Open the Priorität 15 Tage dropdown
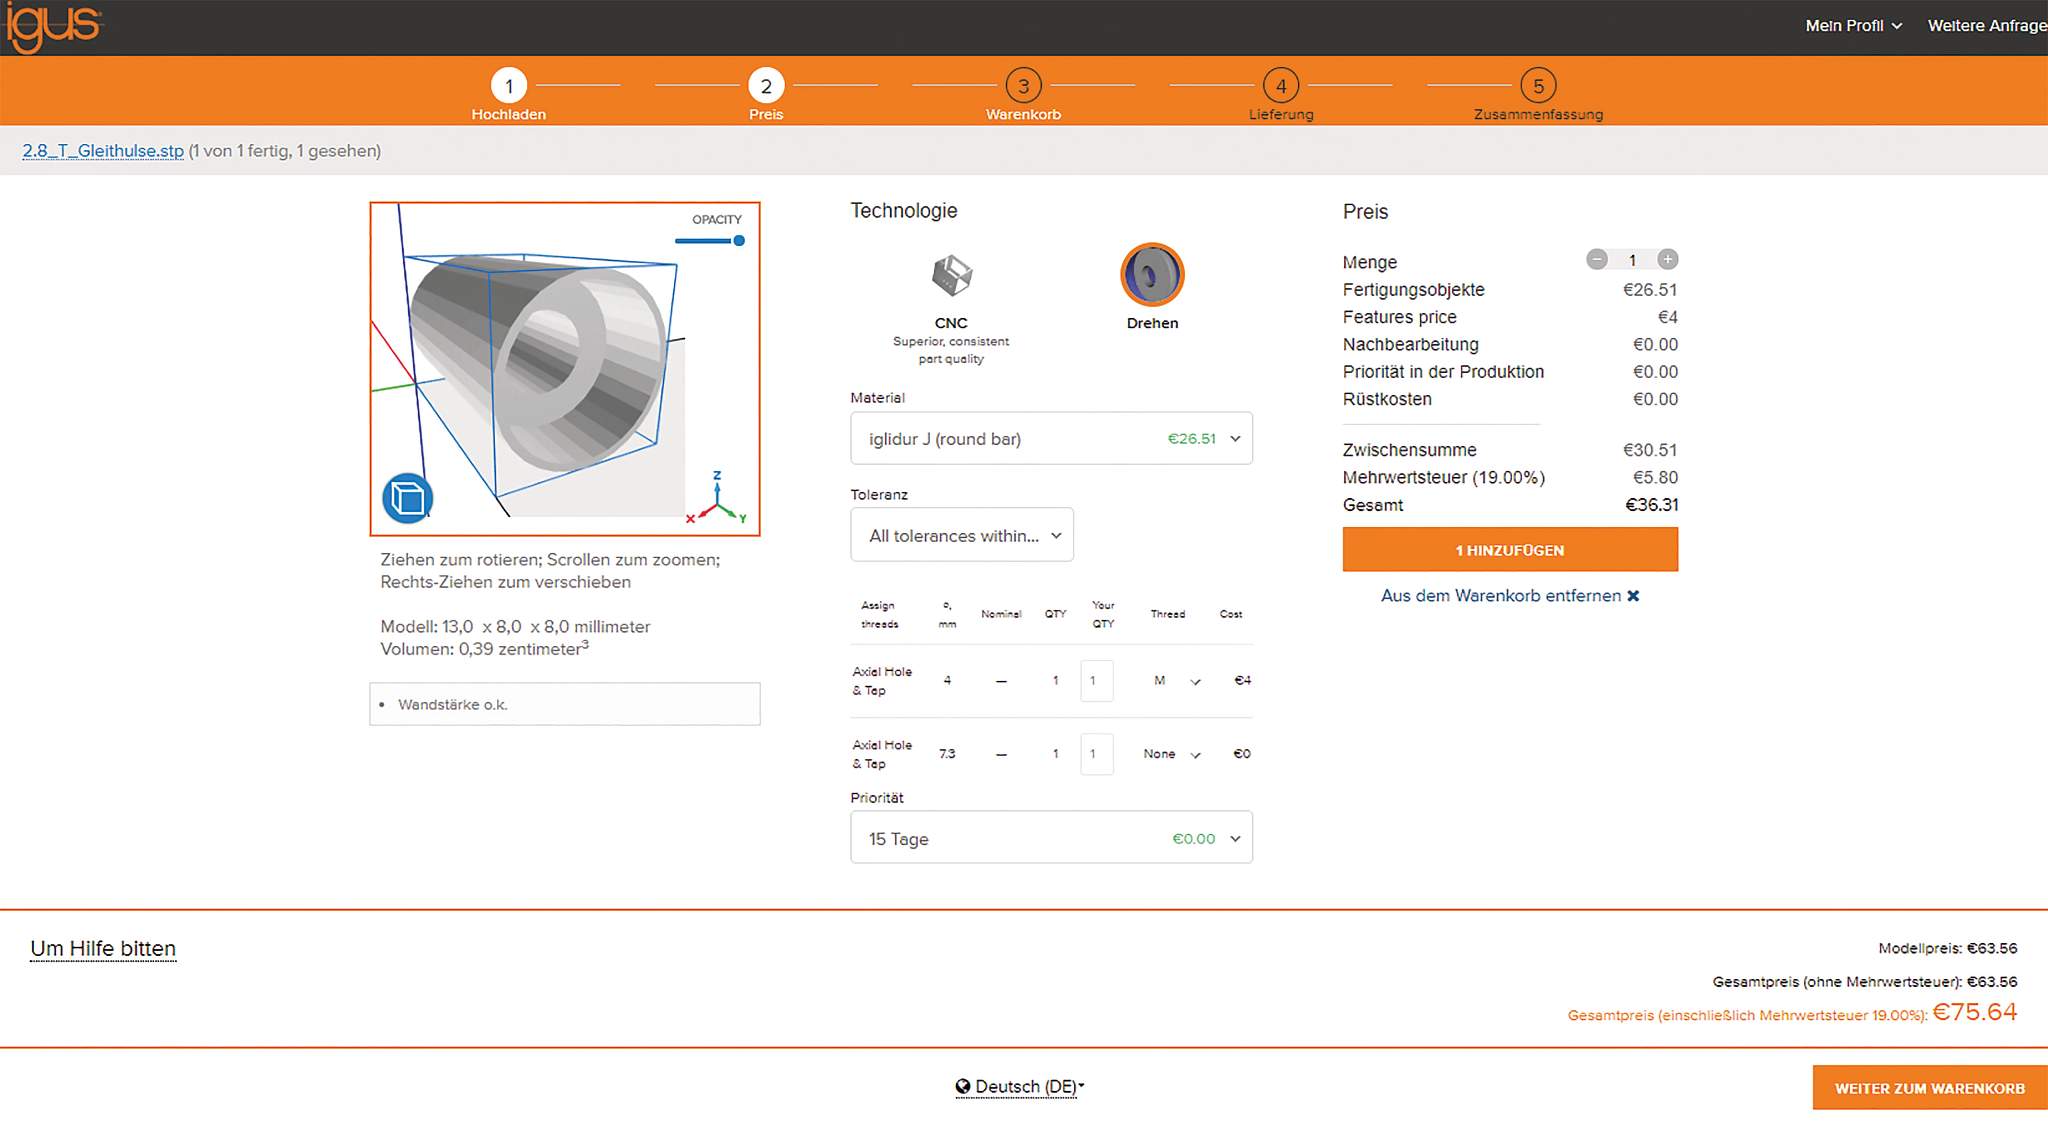 pos(1051,839)
